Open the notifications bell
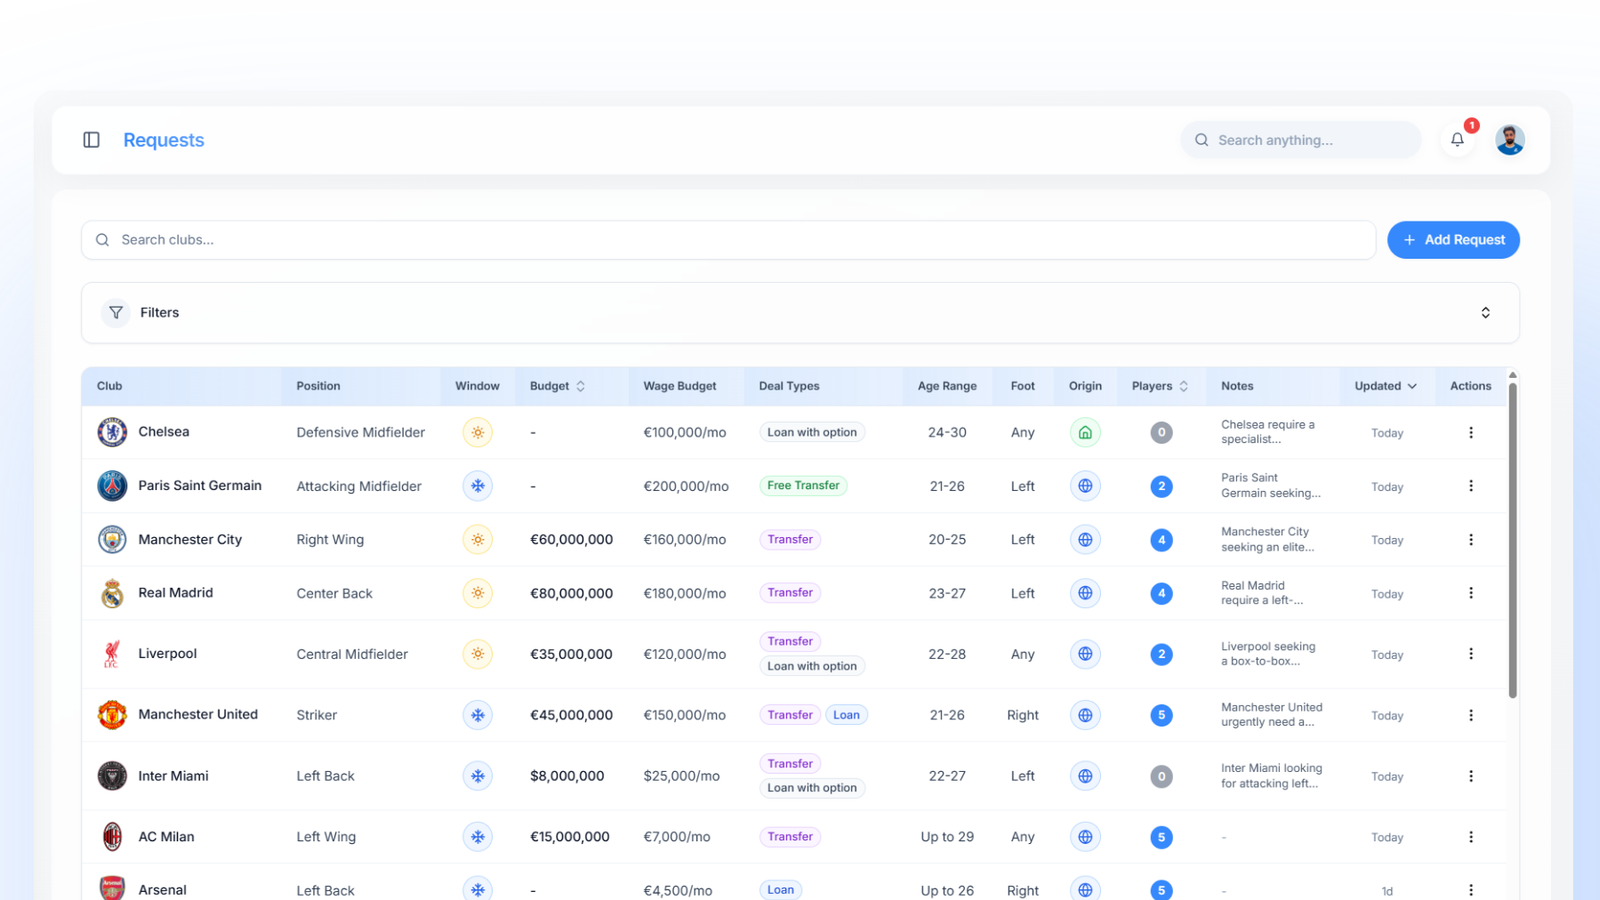1600x900 pixels. click(x=1457, y=140)
